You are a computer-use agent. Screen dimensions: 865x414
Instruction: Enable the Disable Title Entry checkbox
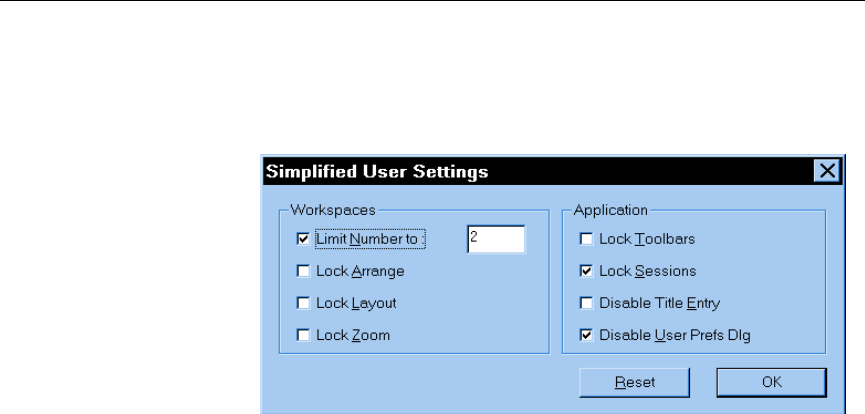pyautogui.click(x=585, y=302)
